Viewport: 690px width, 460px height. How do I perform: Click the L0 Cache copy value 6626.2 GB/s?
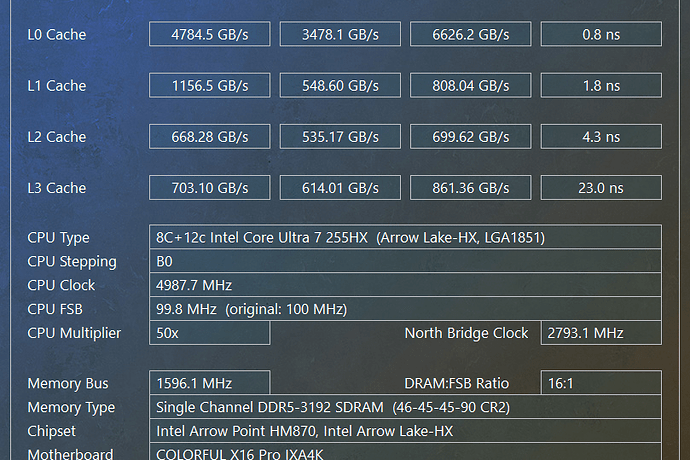[470, 34]
